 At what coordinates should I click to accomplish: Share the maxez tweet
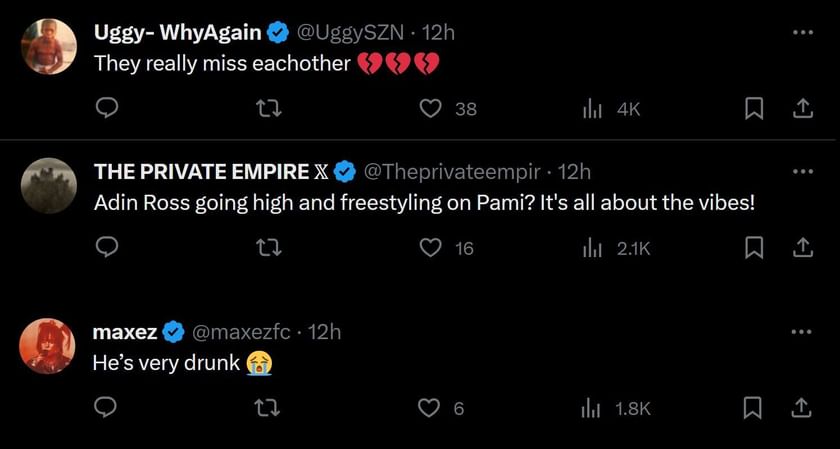point(802,408)
